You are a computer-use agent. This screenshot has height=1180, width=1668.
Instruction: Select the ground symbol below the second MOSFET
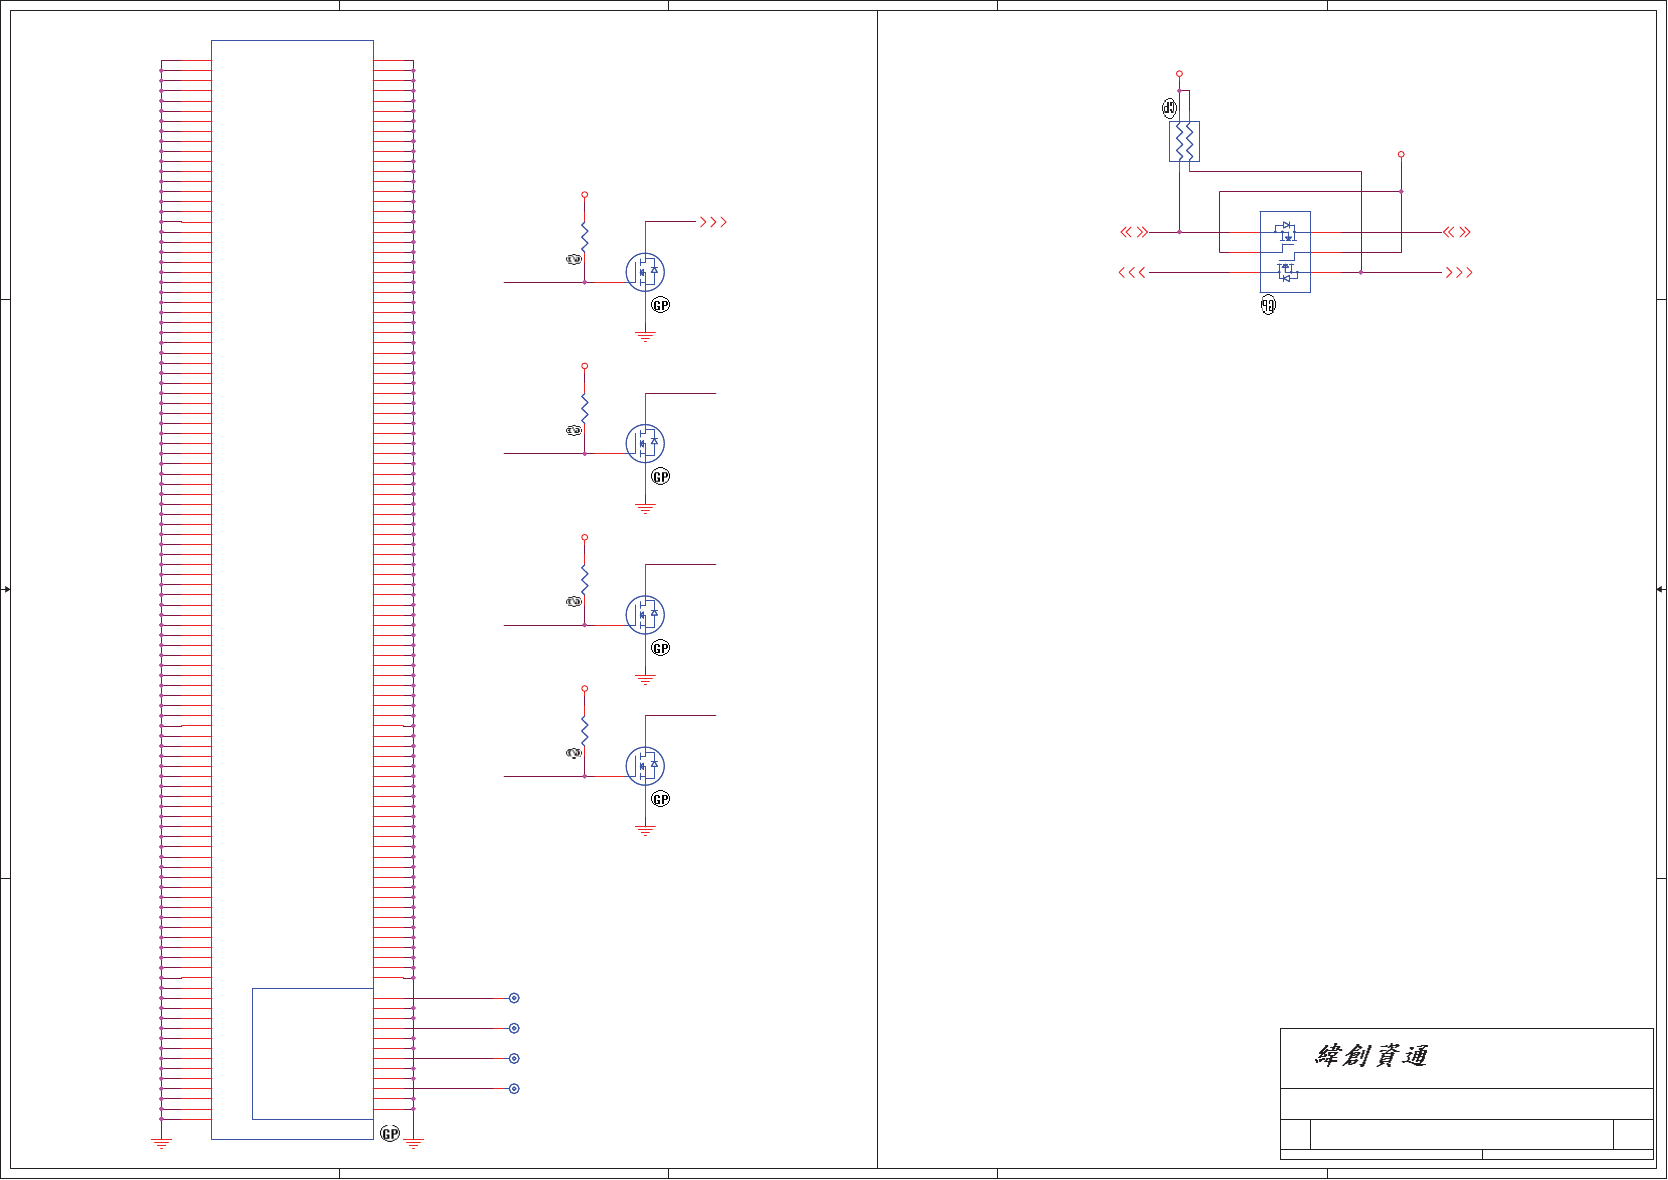pos(646,509)
